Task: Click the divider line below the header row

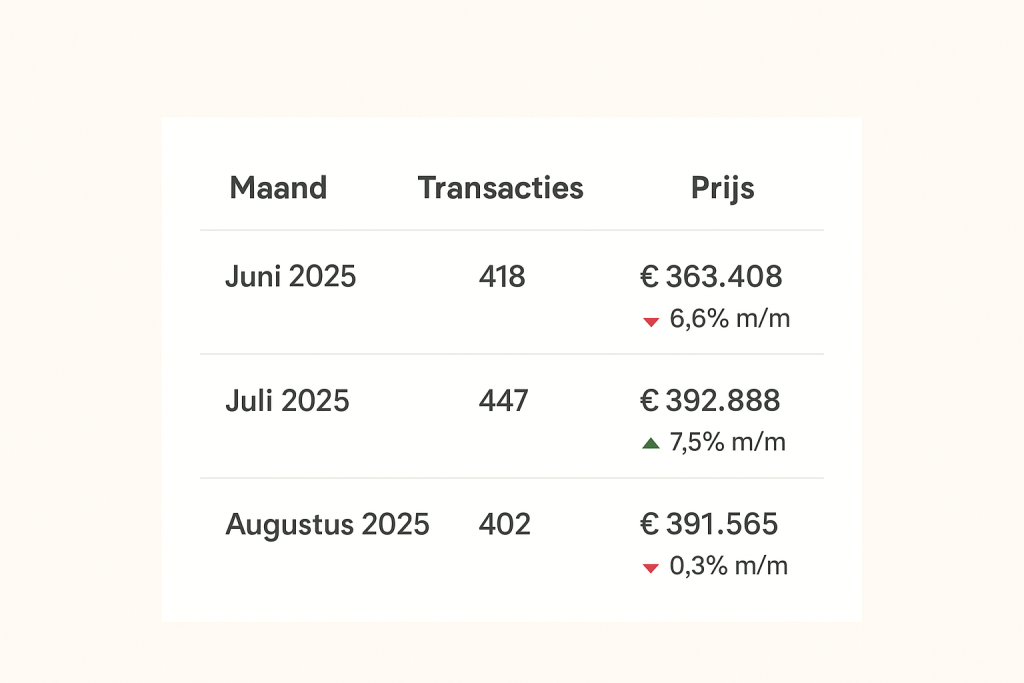Action: (x=512, y=230)
